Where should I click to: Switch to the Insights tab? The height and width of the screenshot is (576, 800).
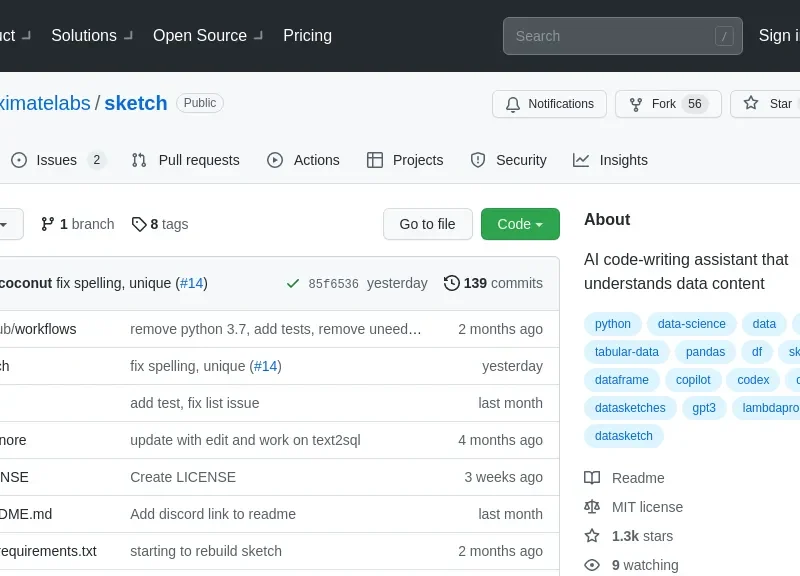pos(610,160)
